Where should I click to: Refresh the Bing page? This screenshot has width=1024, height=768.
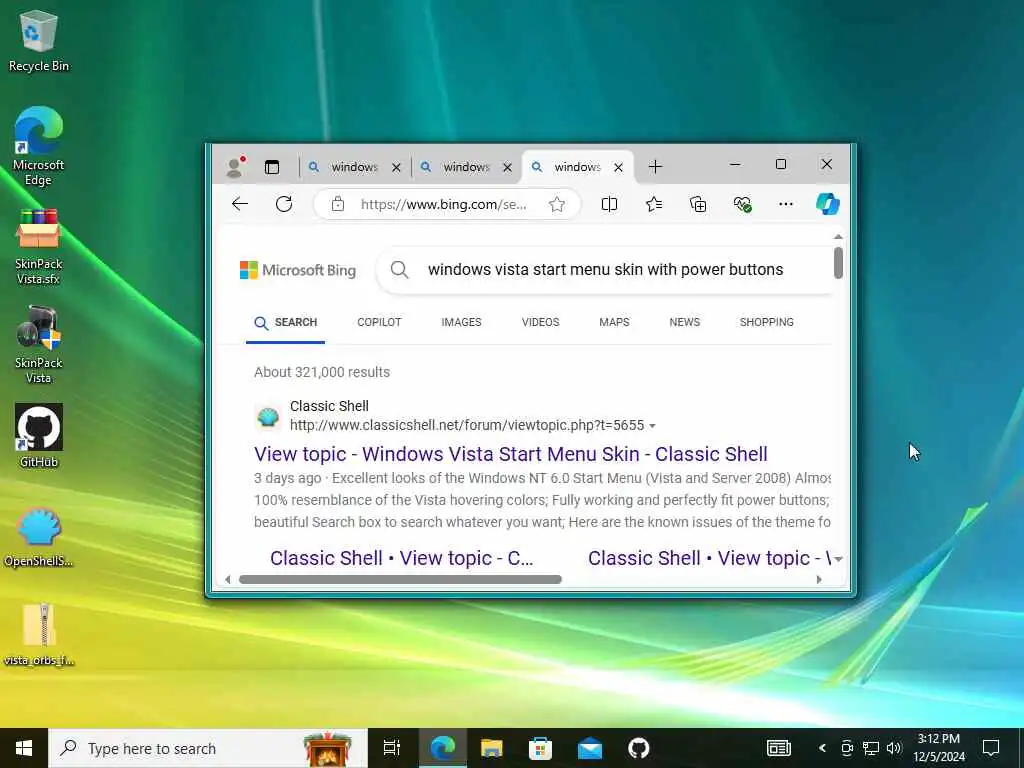(x=284, y=204)
